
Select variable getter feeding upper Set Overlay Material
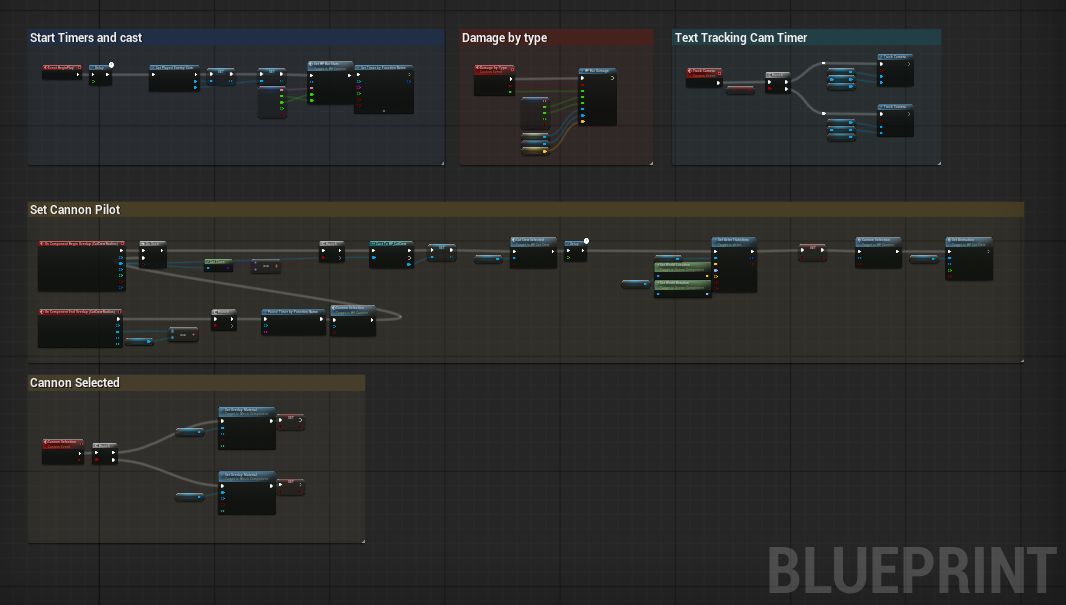[x=190, y=432]
